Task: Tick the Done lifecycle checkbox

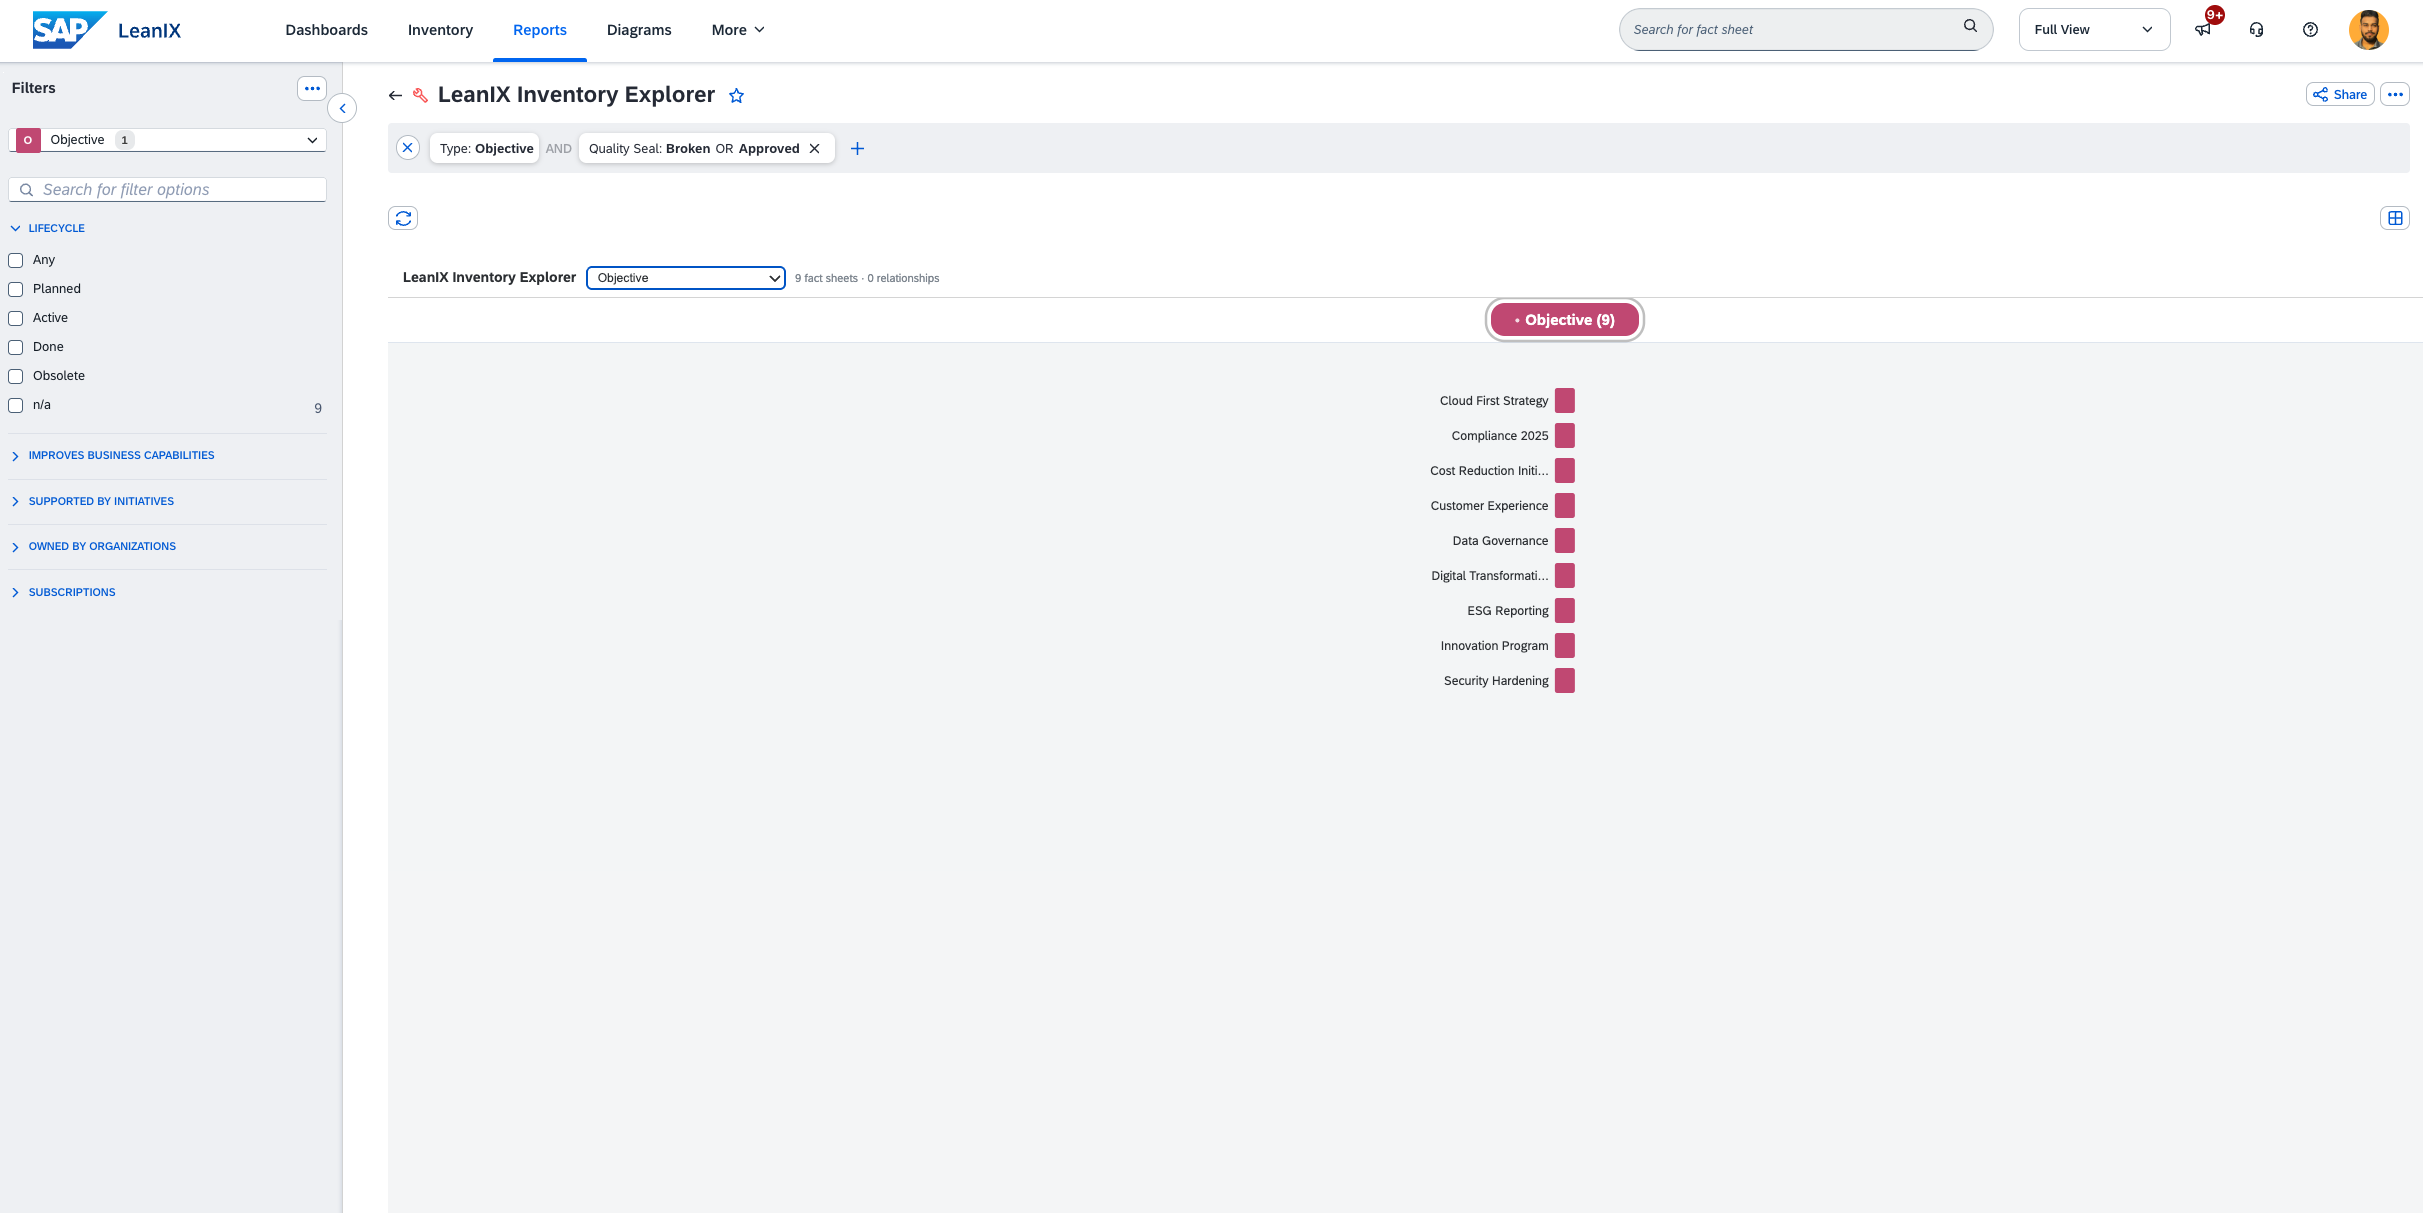Action: 16,347
